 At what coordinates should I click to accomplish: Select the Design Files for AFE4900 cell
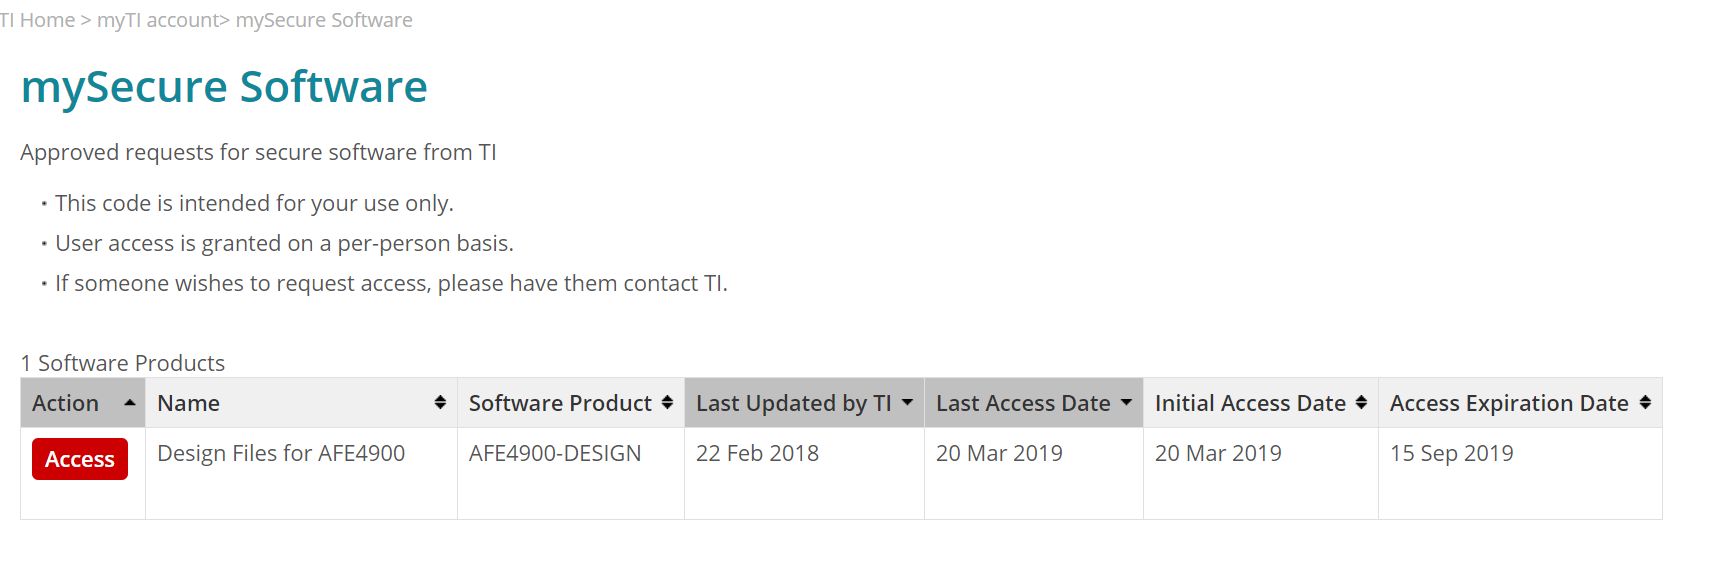pos(281,454)
